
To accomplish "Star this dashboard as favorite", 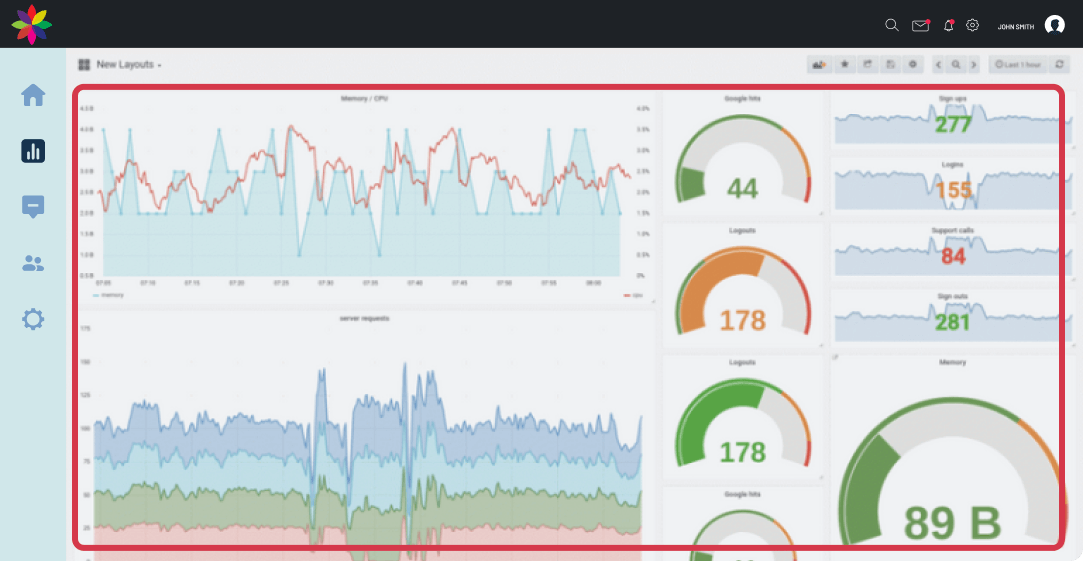I will [844, 64].
